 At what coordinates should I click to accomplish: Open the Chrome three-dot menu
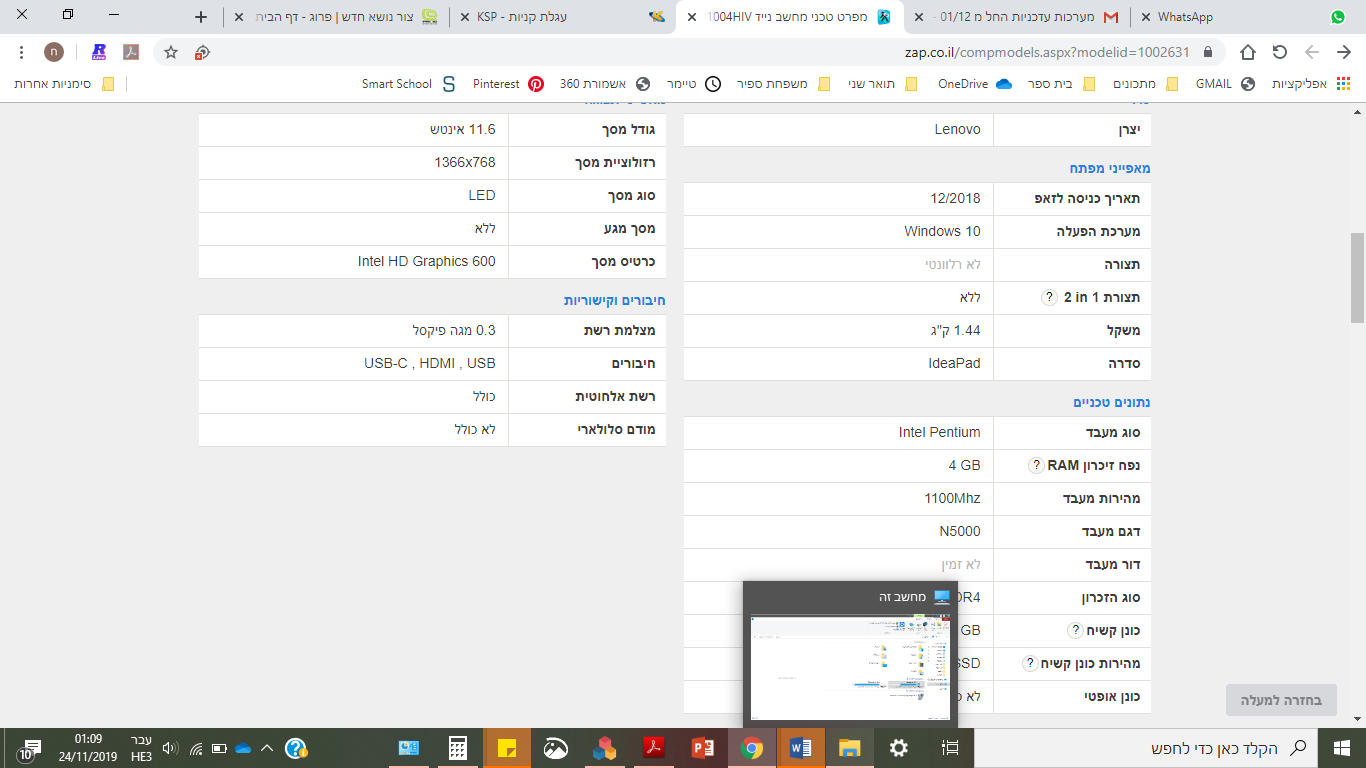[x=22, y=52]
